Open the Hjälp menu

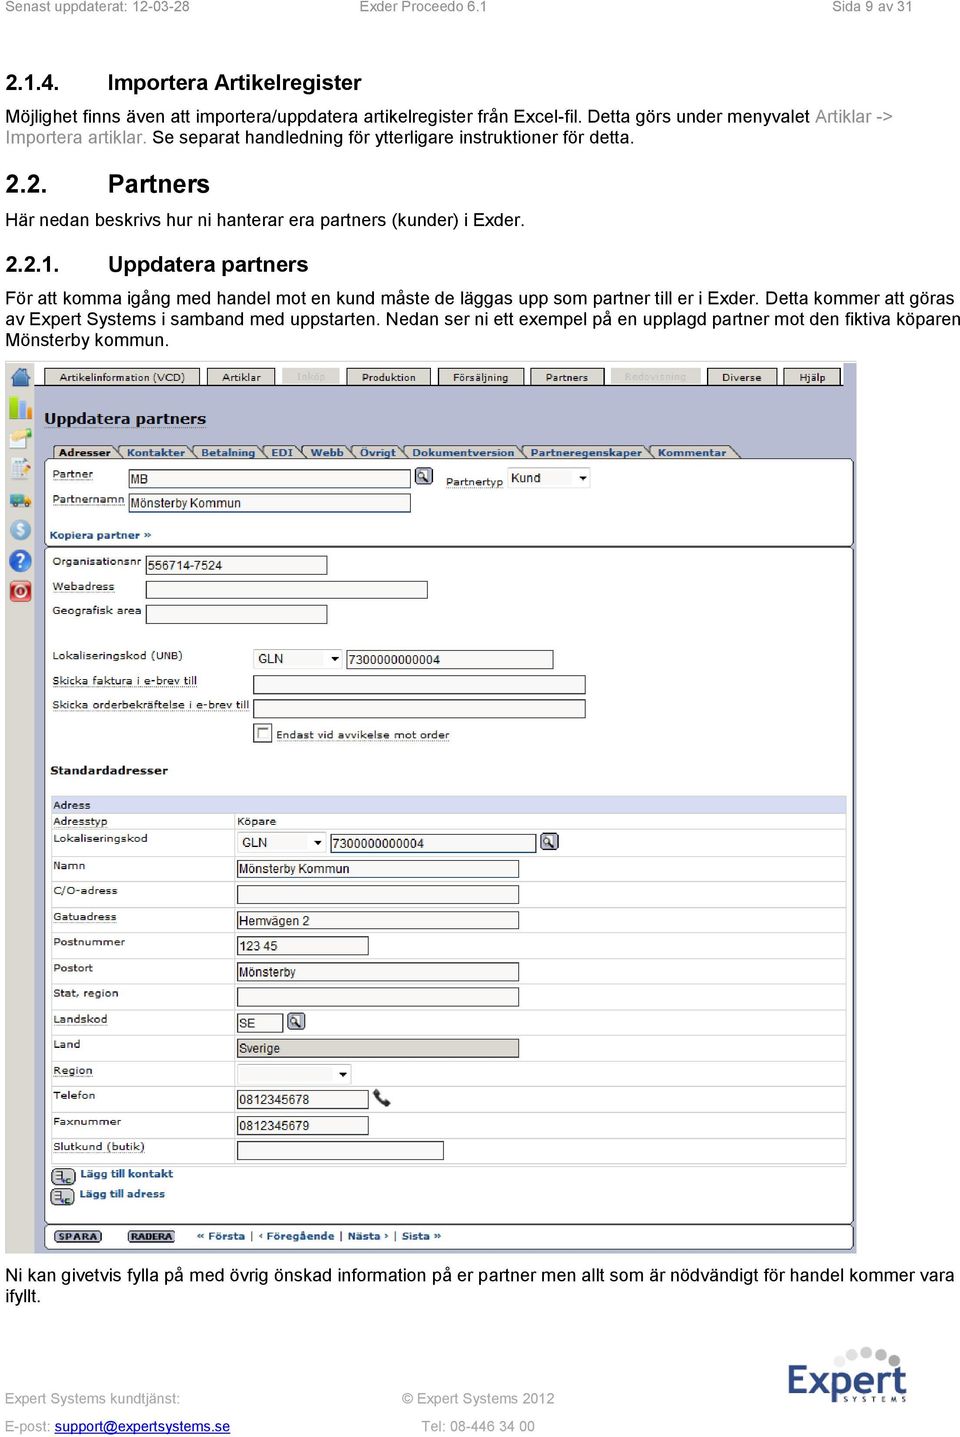tap(812, 377)
